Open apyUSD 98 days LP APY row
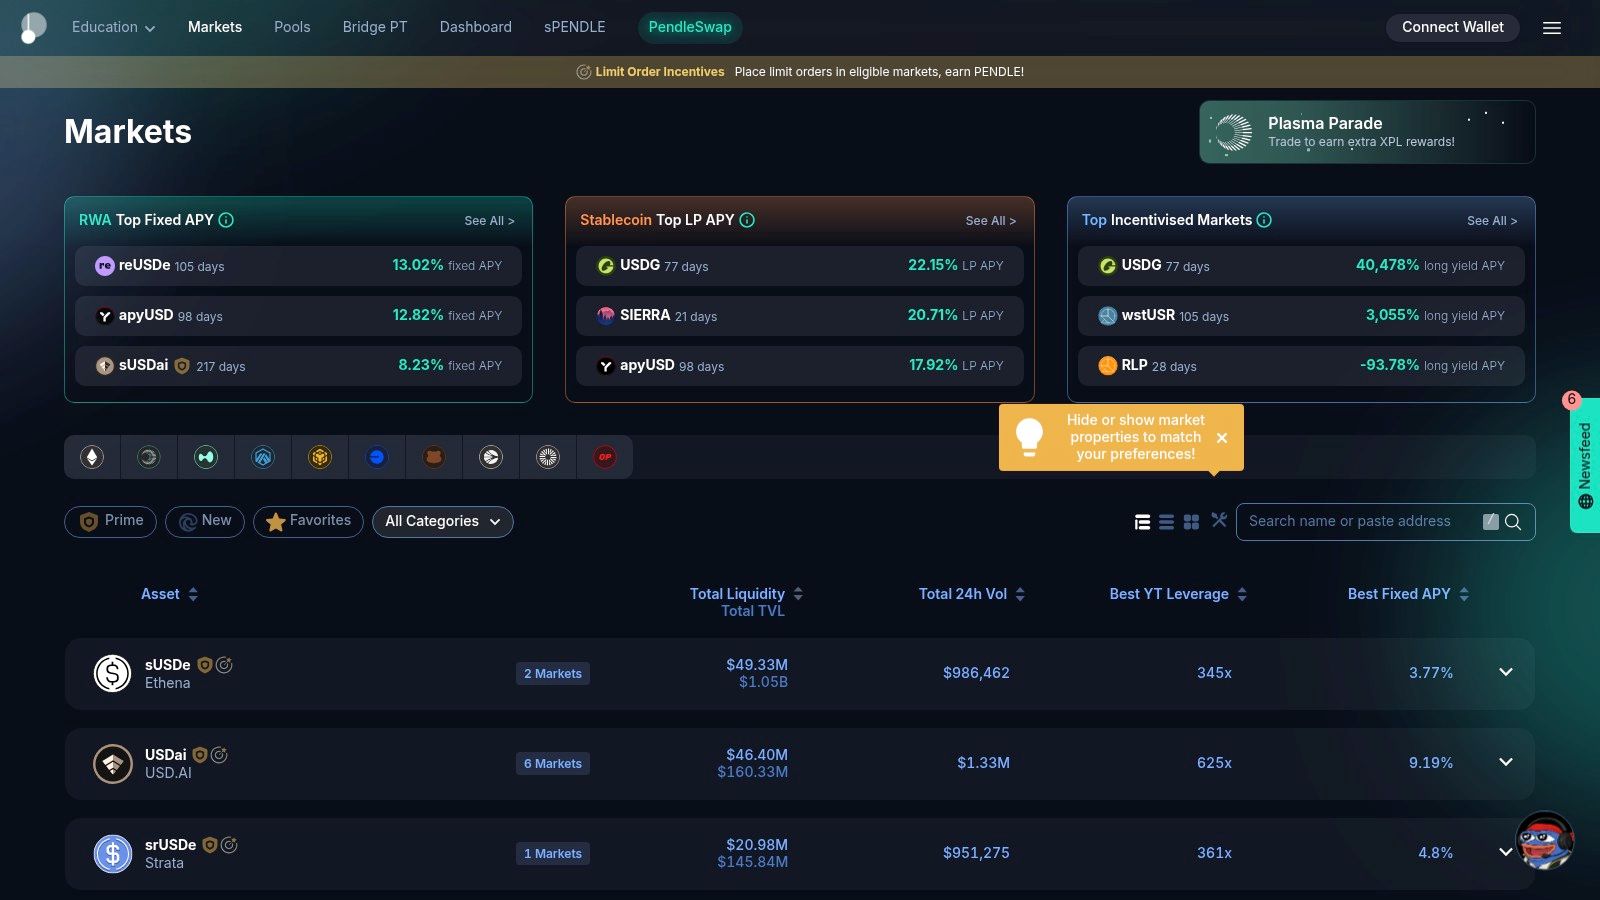 pos(799,366)
